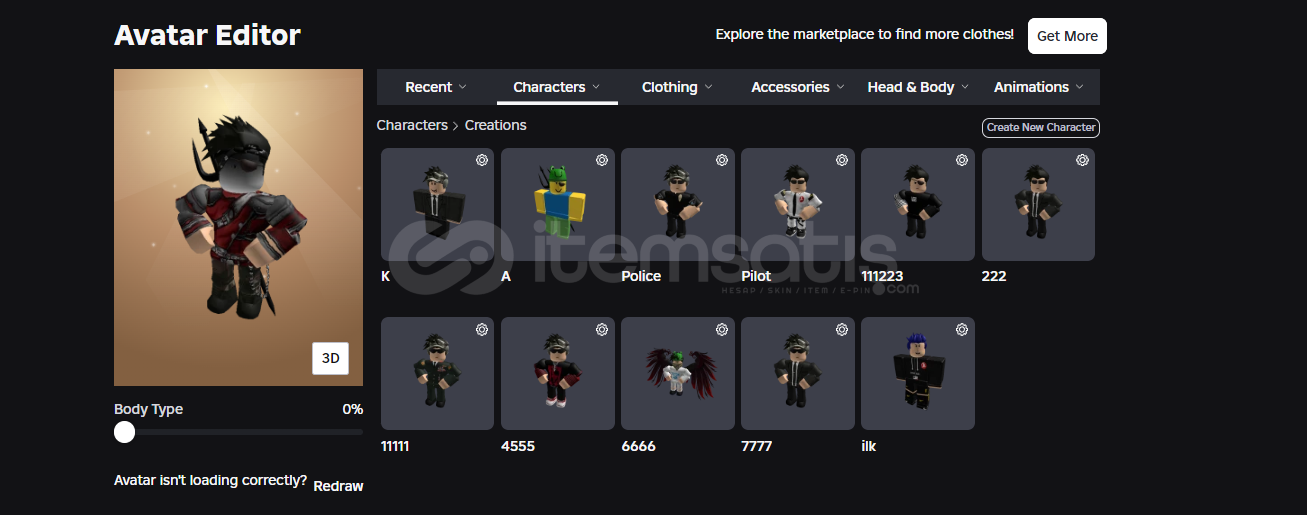This screenshot has width=1307, height=515.
Task: Expand the Head & Body dropdown chevron
Action: [x=965, y=87]
